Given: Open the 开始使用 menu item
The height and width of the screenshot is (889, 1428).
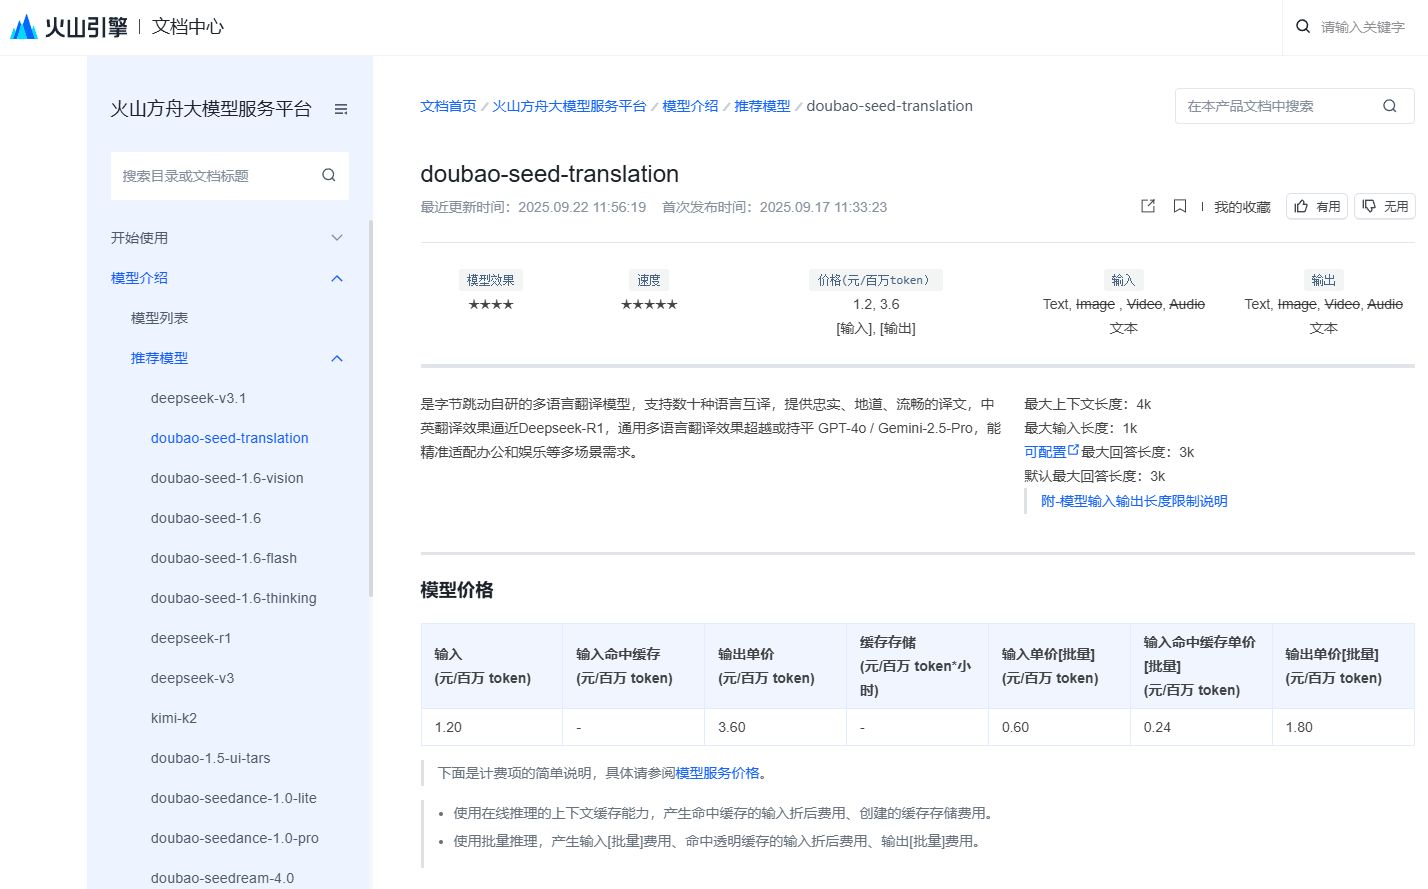Looking at the screenshot, I should [140, 238].
